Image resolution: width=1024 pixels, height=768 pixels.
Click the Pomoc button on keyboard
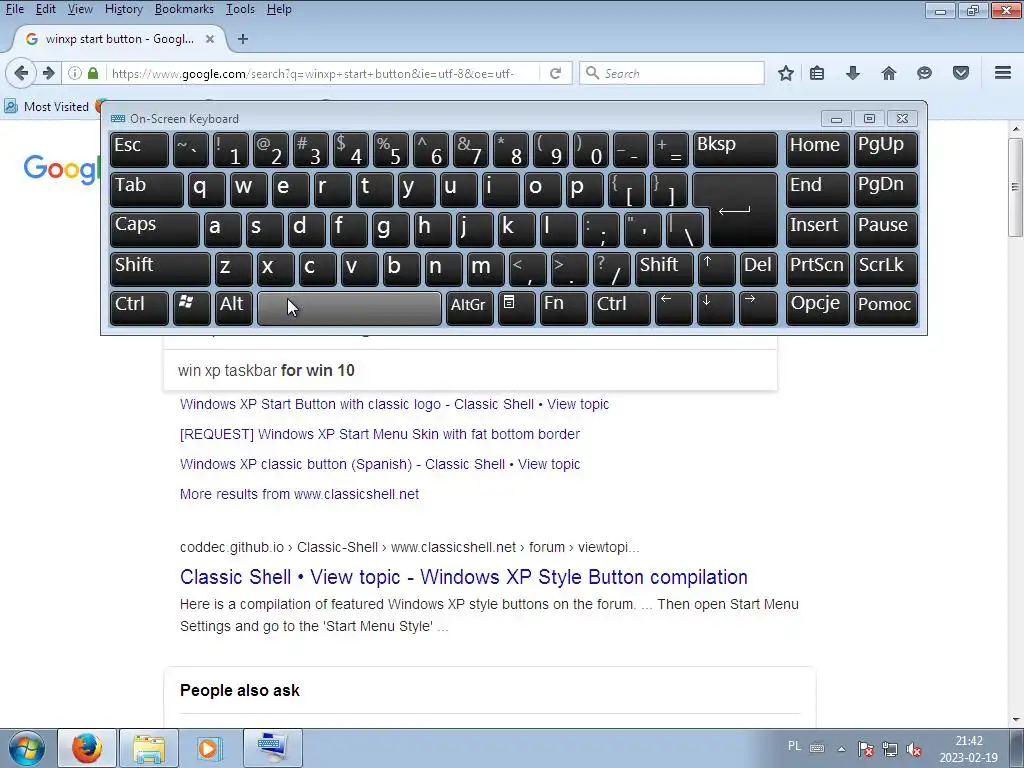pyautogui.click(x=886, y=308)
